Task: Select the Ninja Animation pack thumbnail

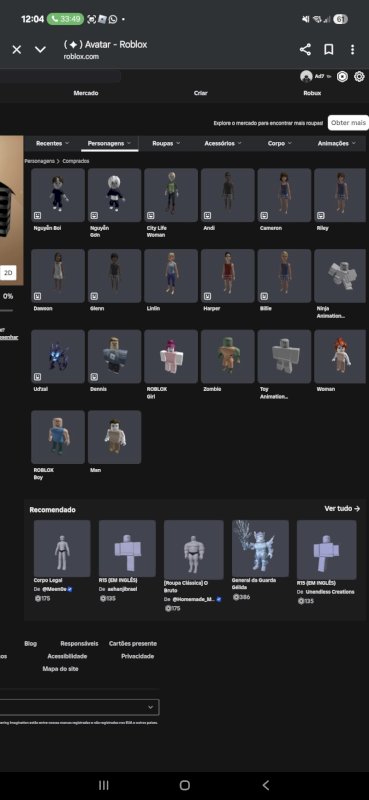Action: point(340,276)
